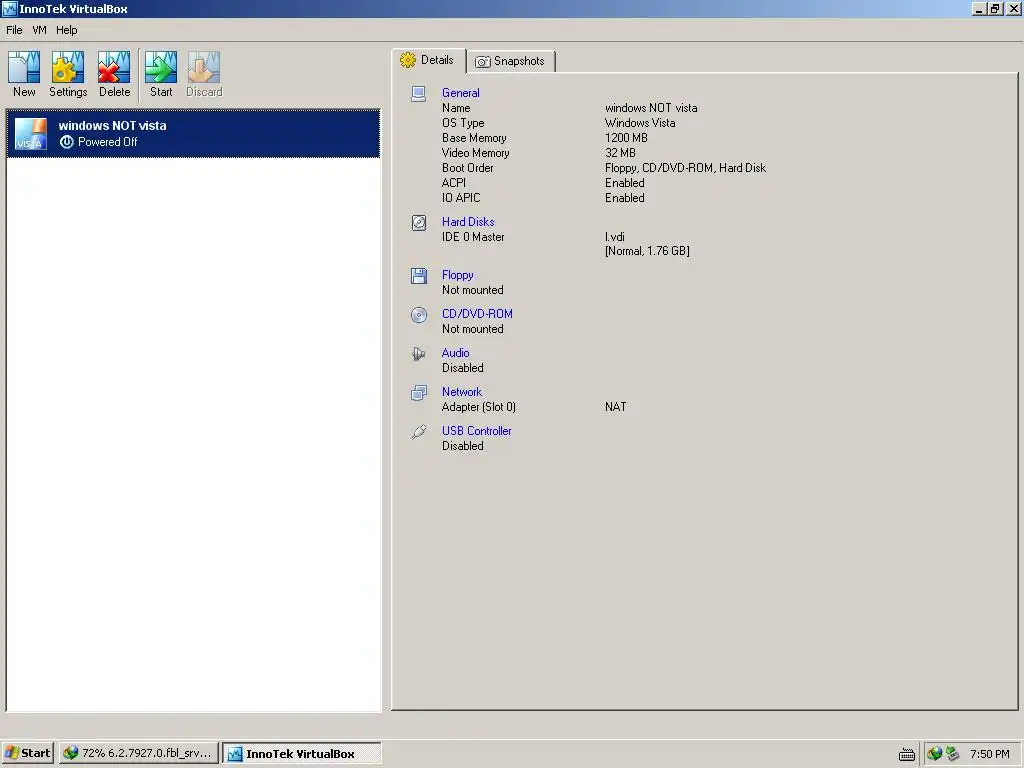The height and width of the screenshot is (768, 1024).
Task: Click the 7:50 PM clock
Action: point(989,754)
